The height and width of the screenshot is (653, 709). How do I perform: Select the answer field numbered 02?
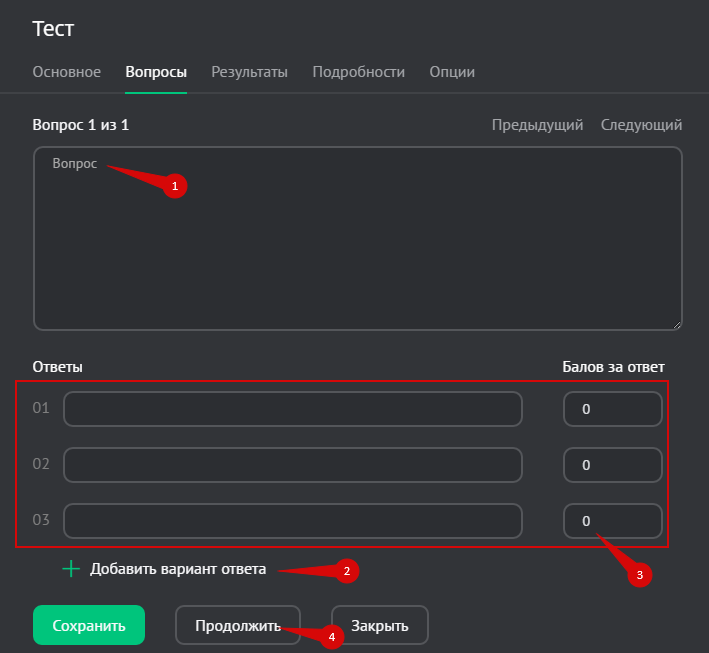click(292, 465)
